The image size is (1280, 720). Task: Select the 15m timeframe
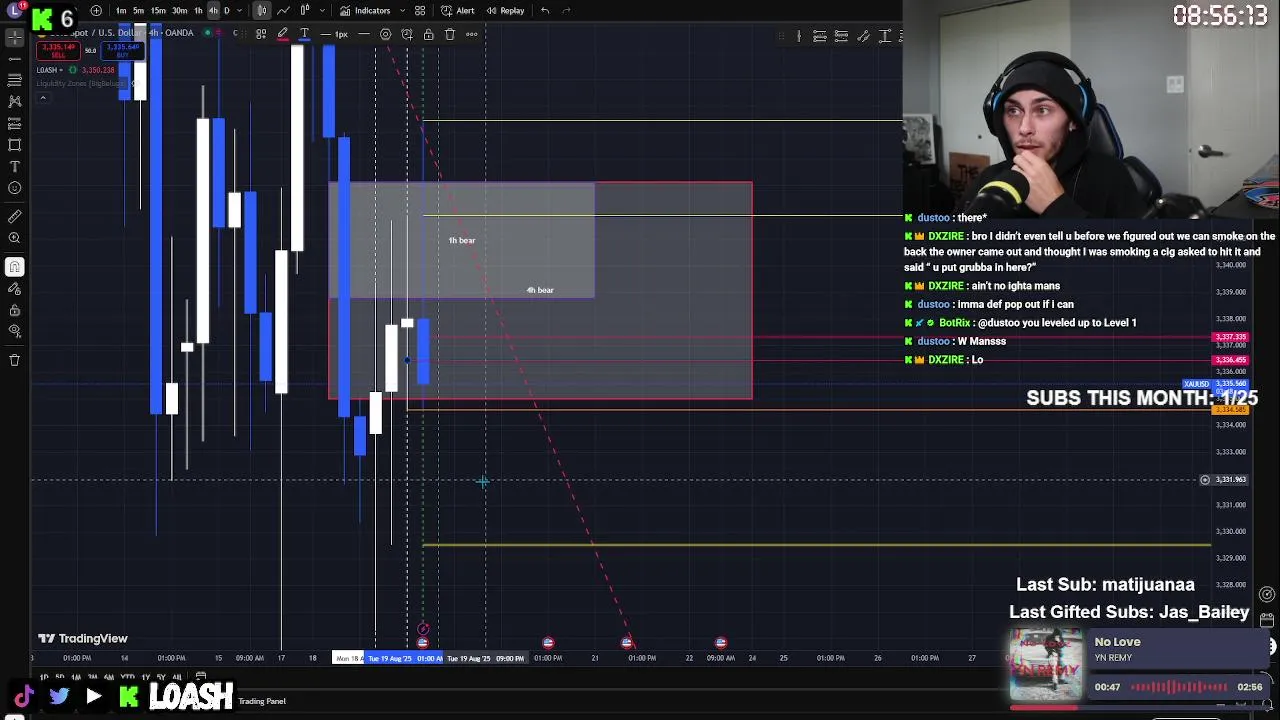pyautogui.click(x=158, y=10)
